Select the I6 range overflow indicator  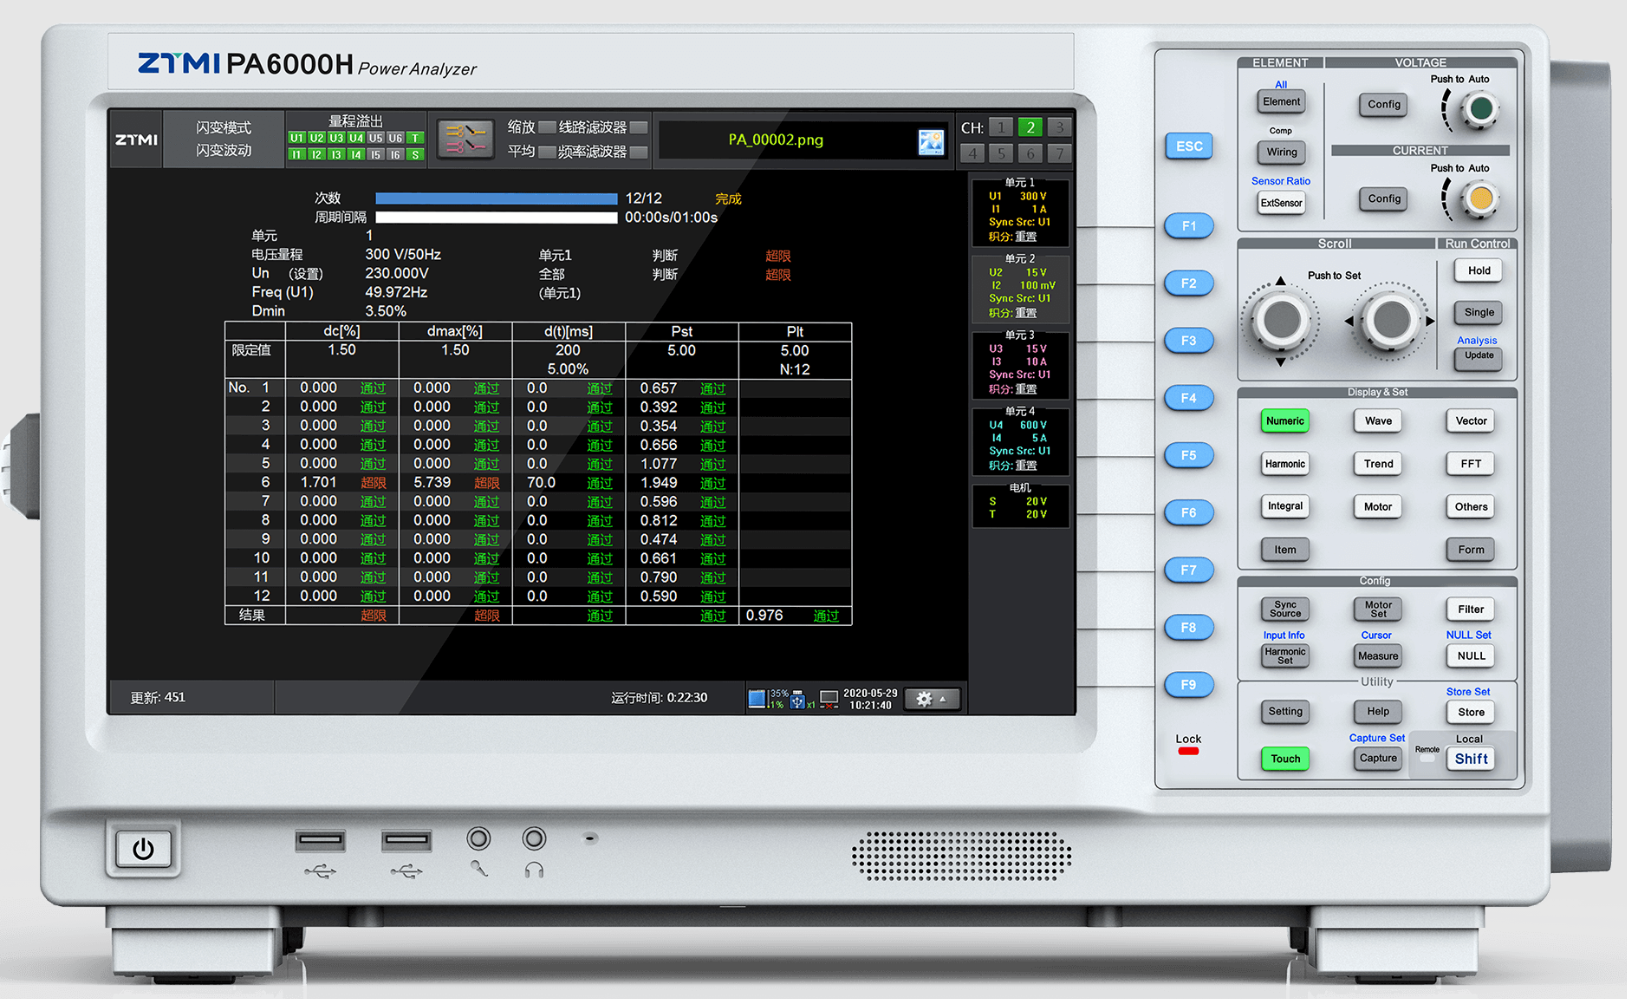(x=396, y=155)
